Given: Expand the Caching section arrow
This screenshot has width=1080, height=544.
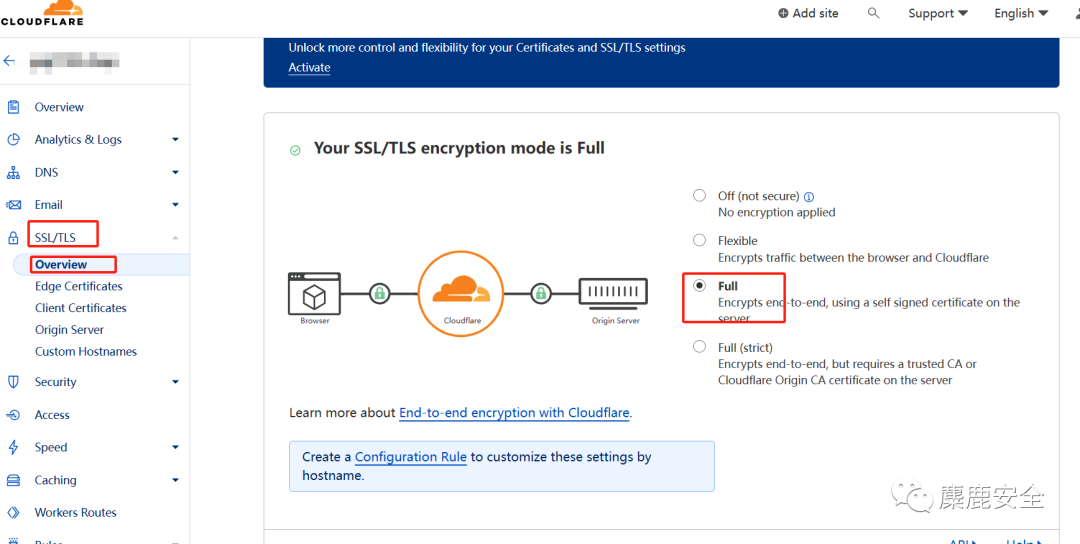Looking at the screenshot, I should [x=176, y=480].
